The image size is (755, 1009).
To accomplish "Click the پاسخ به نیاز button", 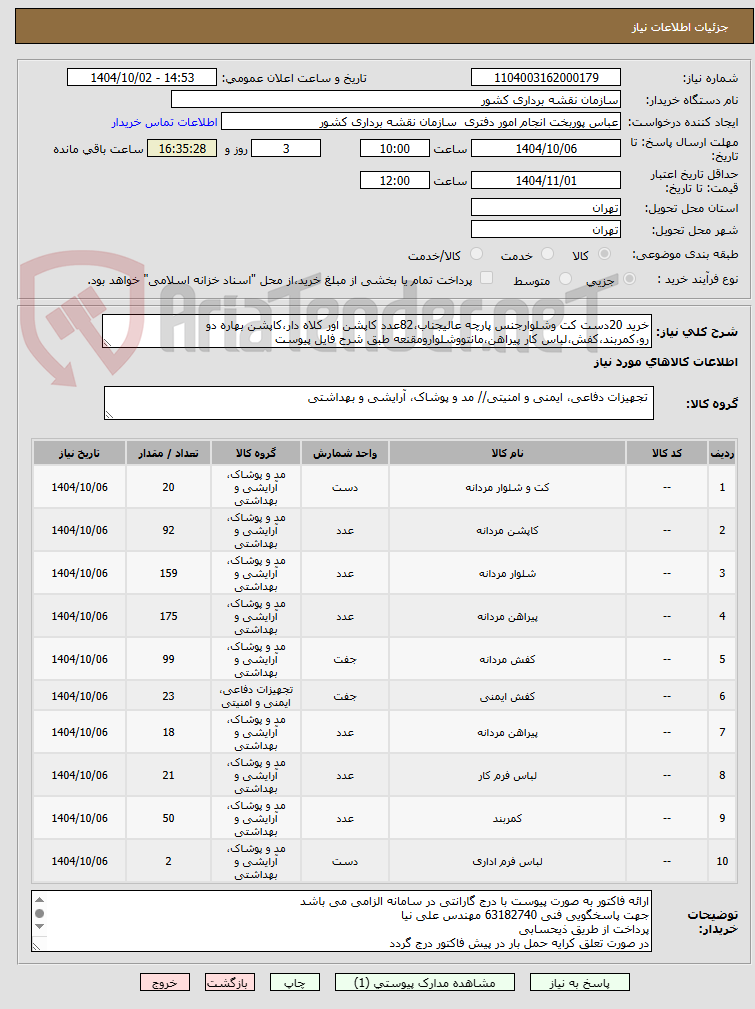I will pyautogui.click(x=579, y=983).
